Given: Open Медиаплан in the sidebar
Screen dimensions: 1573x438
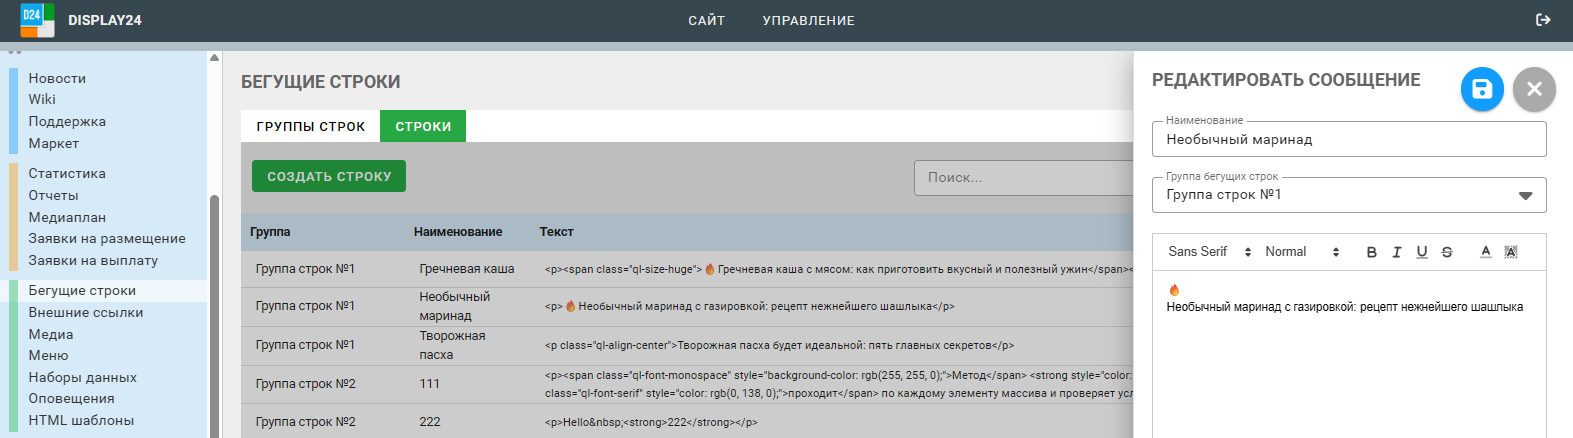Looking at the screenshot, I should (67, 217).
